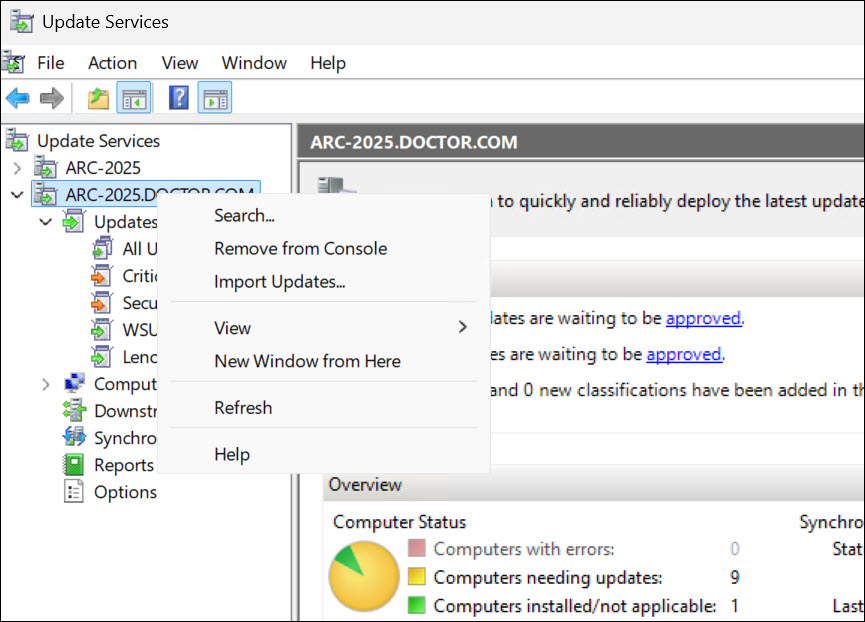Select Remove from Console menu entry
Screen dimensions: 865x622
pos(300,249)
